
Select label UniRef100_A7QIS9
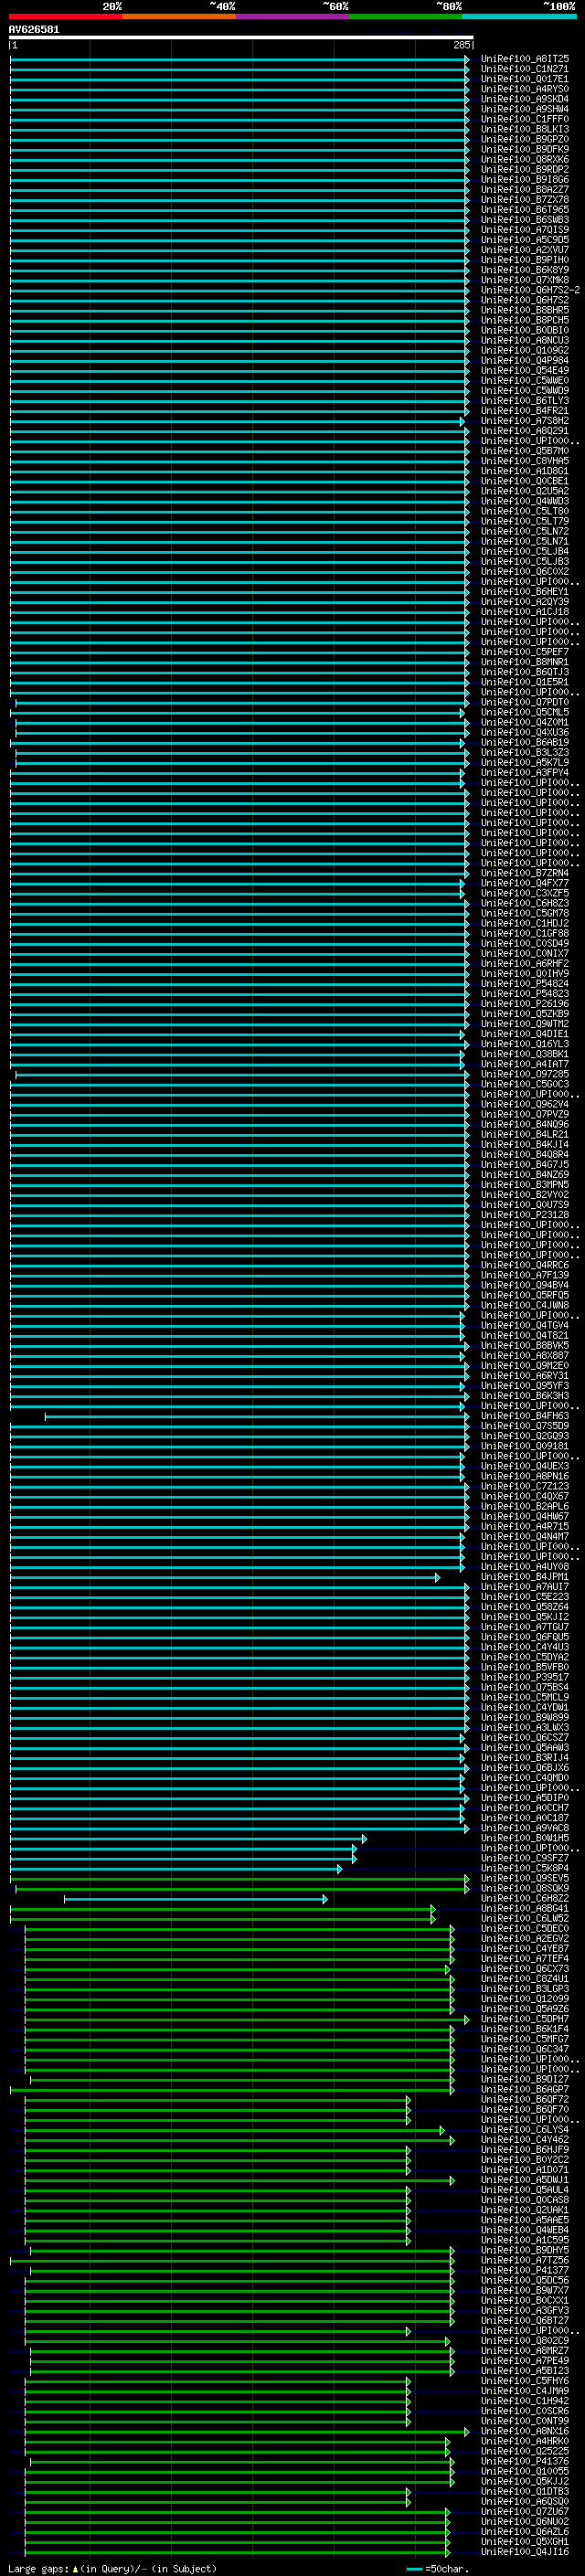click(525, 230)
